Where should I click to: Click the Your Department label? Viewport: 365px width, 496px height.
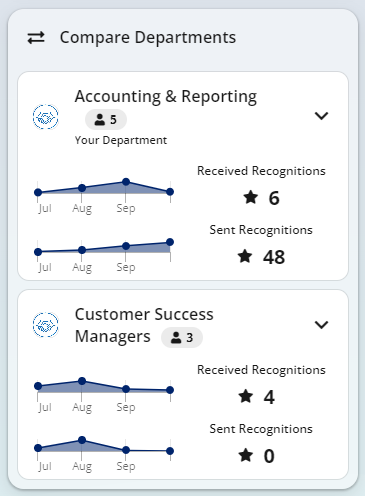(121, 140)
